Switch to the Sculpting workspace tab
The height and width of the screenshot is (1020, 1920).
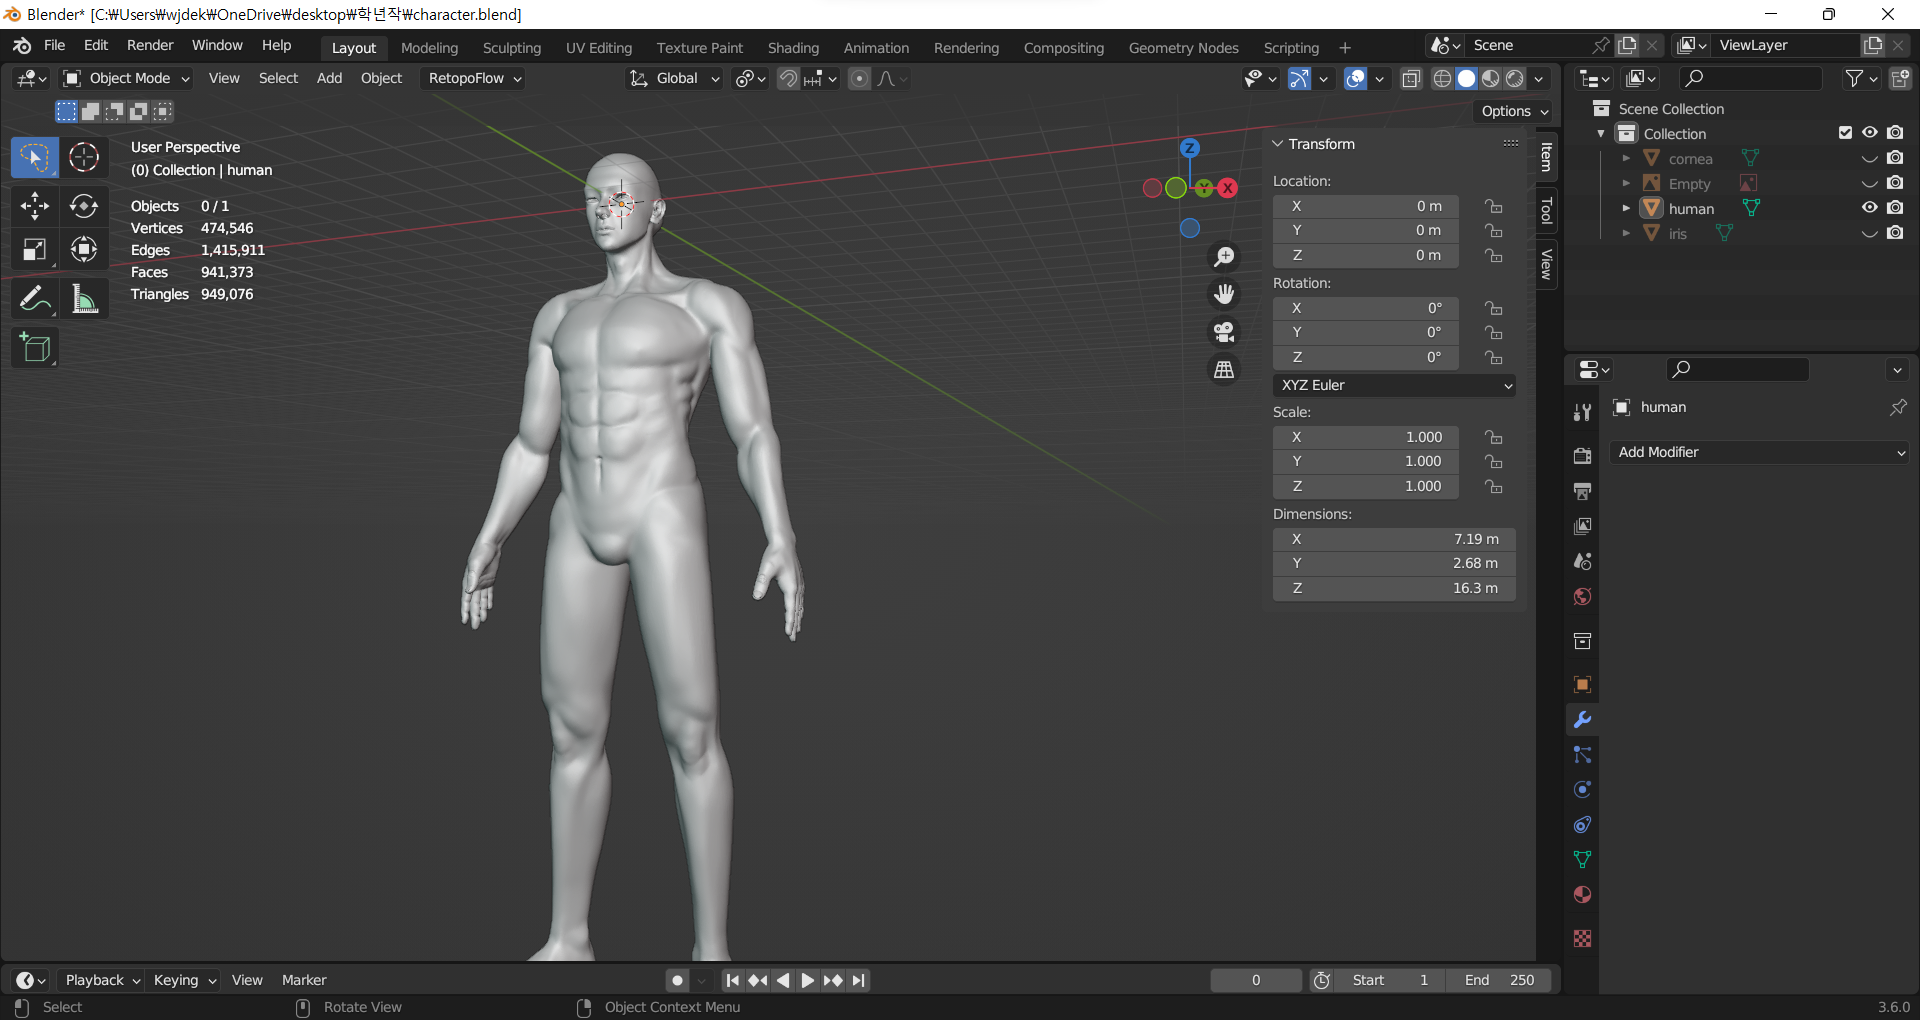pos(511,47)
